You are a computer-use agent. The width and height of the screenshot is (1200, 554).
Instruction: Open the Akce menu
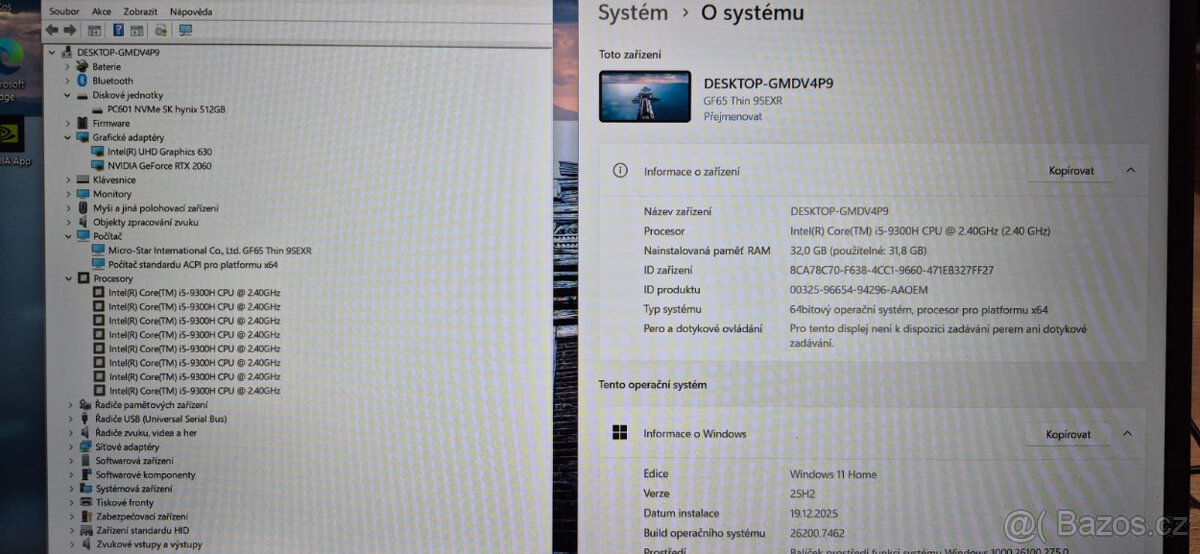(102, 11)
